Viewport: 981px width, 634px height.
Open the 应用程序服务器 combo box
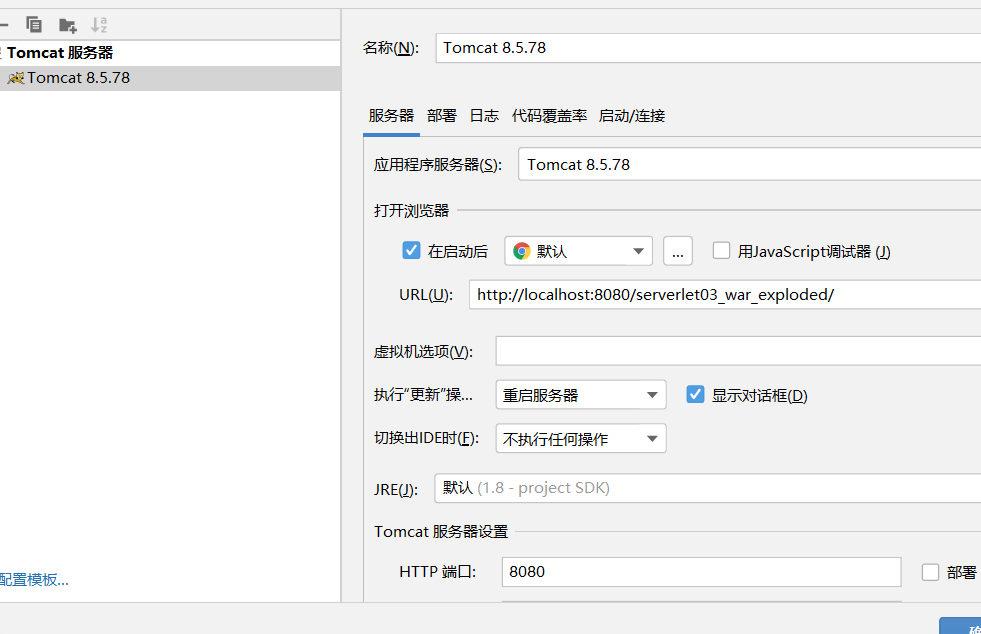tap(750, 164)
